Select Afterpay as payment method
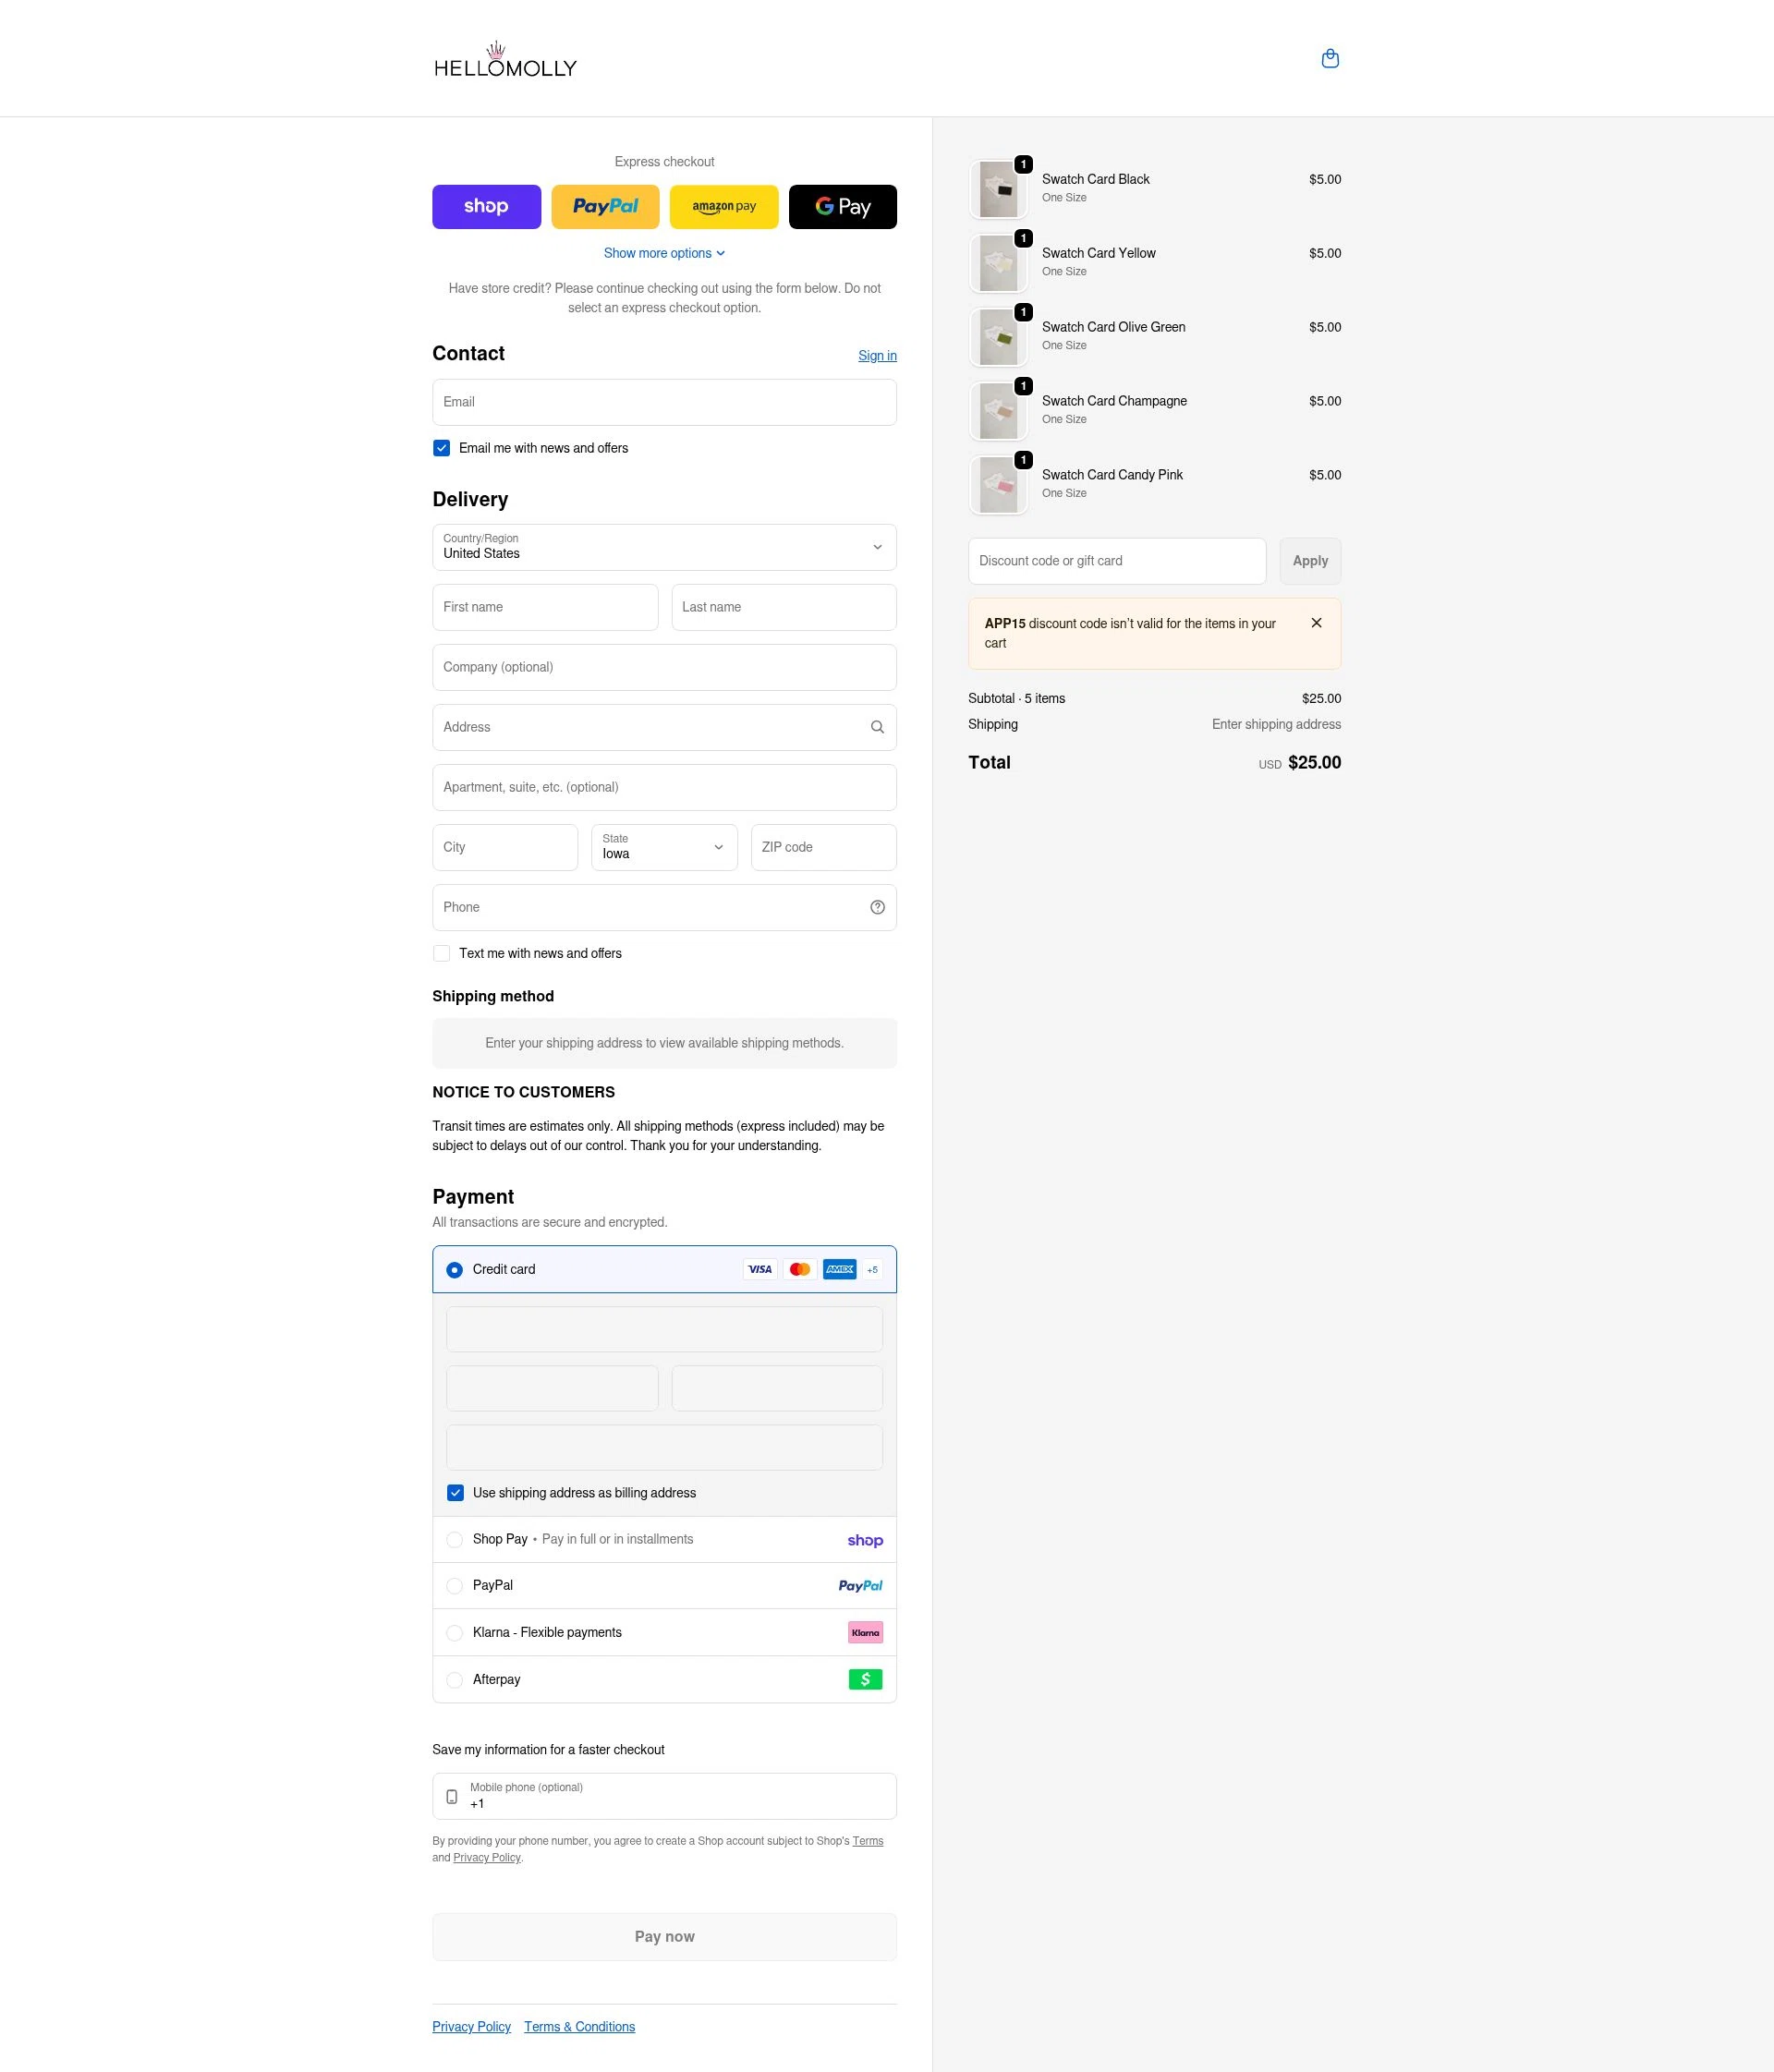This screenshot has width=1774, height=2072. click(x=455, y=1680)
